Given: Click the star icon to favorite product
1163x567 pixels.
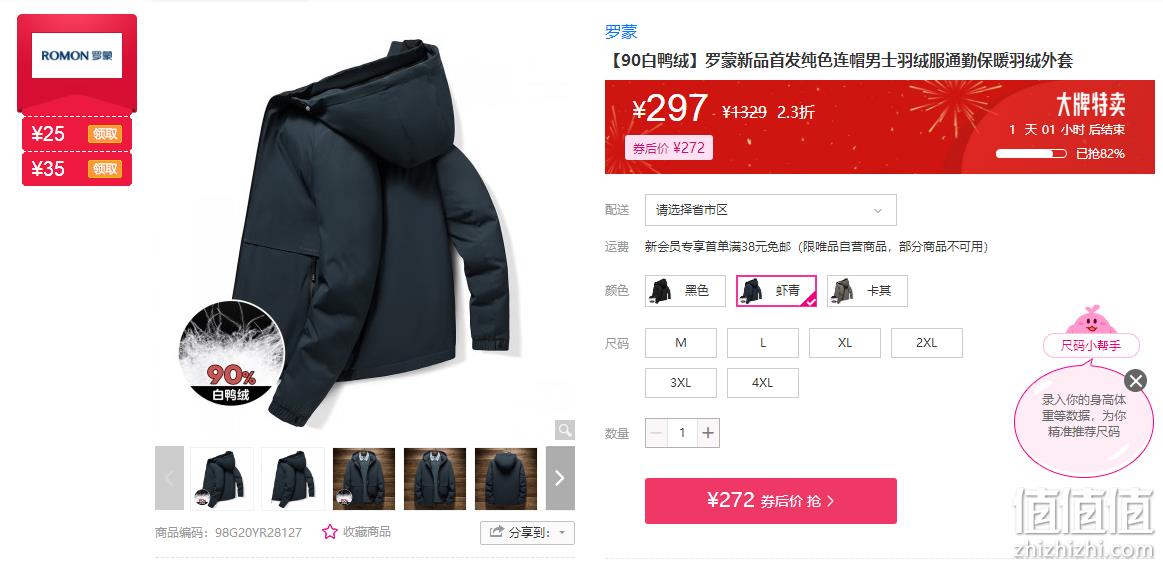Looking at the screenshot, I should (330, 531).
